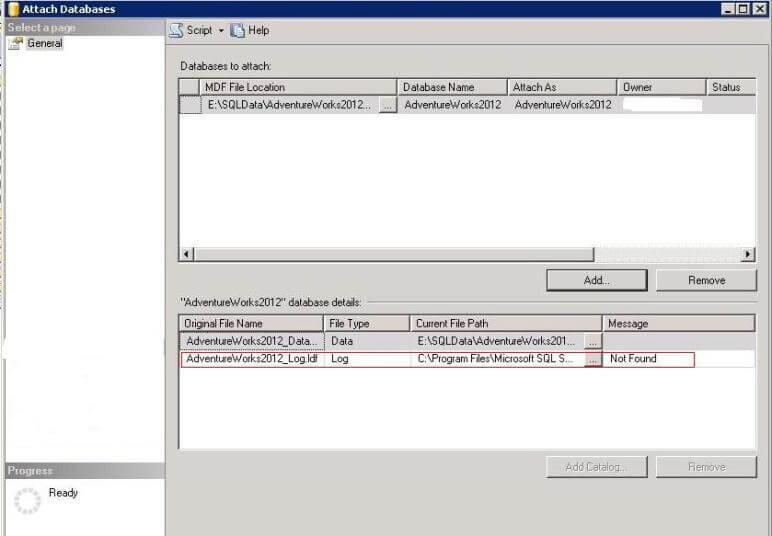Click the progress spinner indicator

pos(27,501)
